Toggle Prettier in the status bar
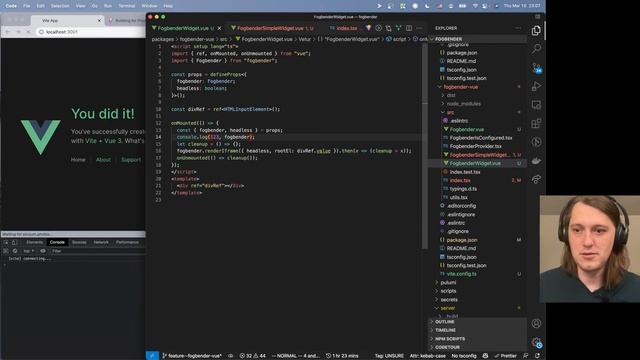 [505, 356]
